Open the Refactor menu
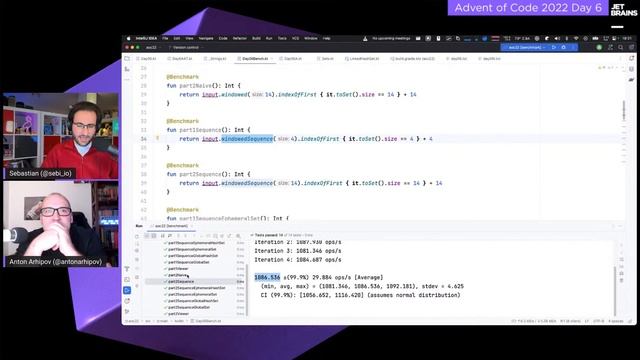 click(x=240, y=38)
